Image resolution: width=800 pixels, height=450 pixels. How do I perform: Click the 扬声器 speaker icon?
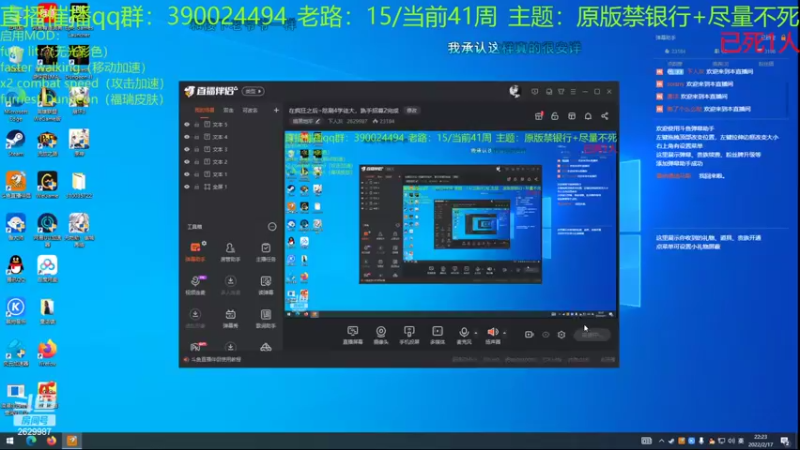492,332
